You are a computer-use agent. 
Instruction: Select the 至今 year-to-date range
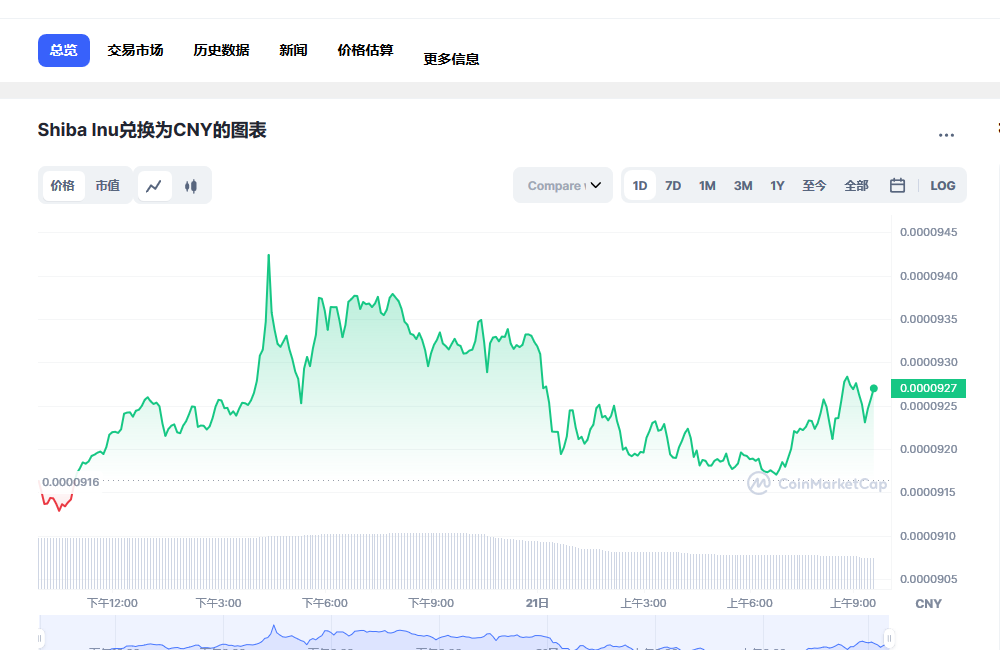point(814,186)
